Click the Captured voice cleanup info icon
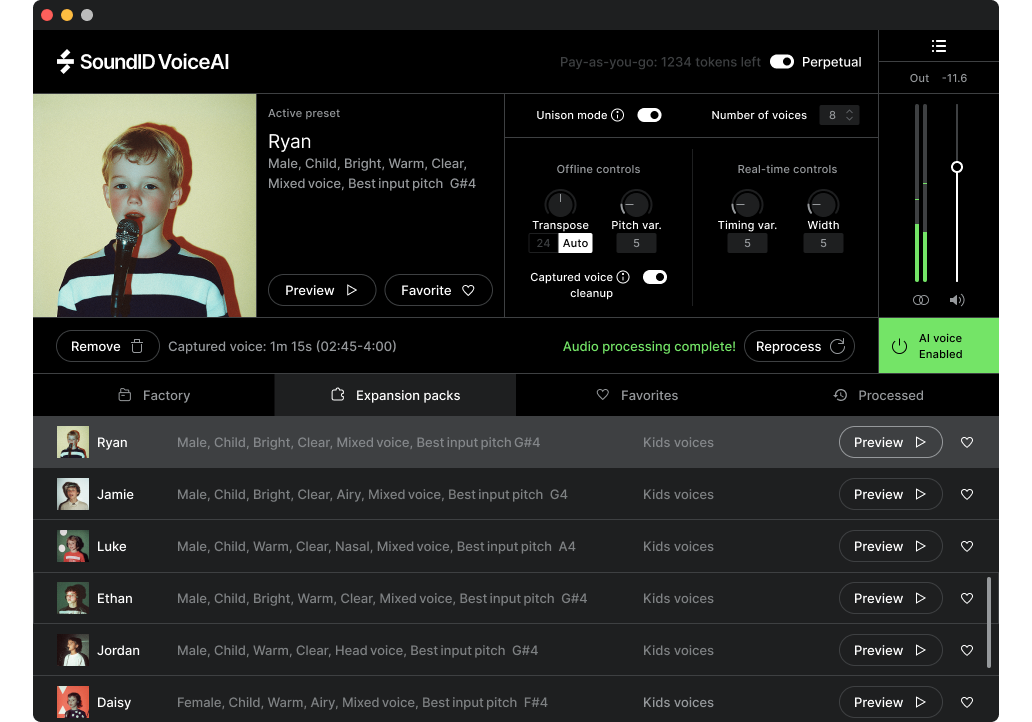This screenshot has height=722, width=1032. [x=623, y=277]
